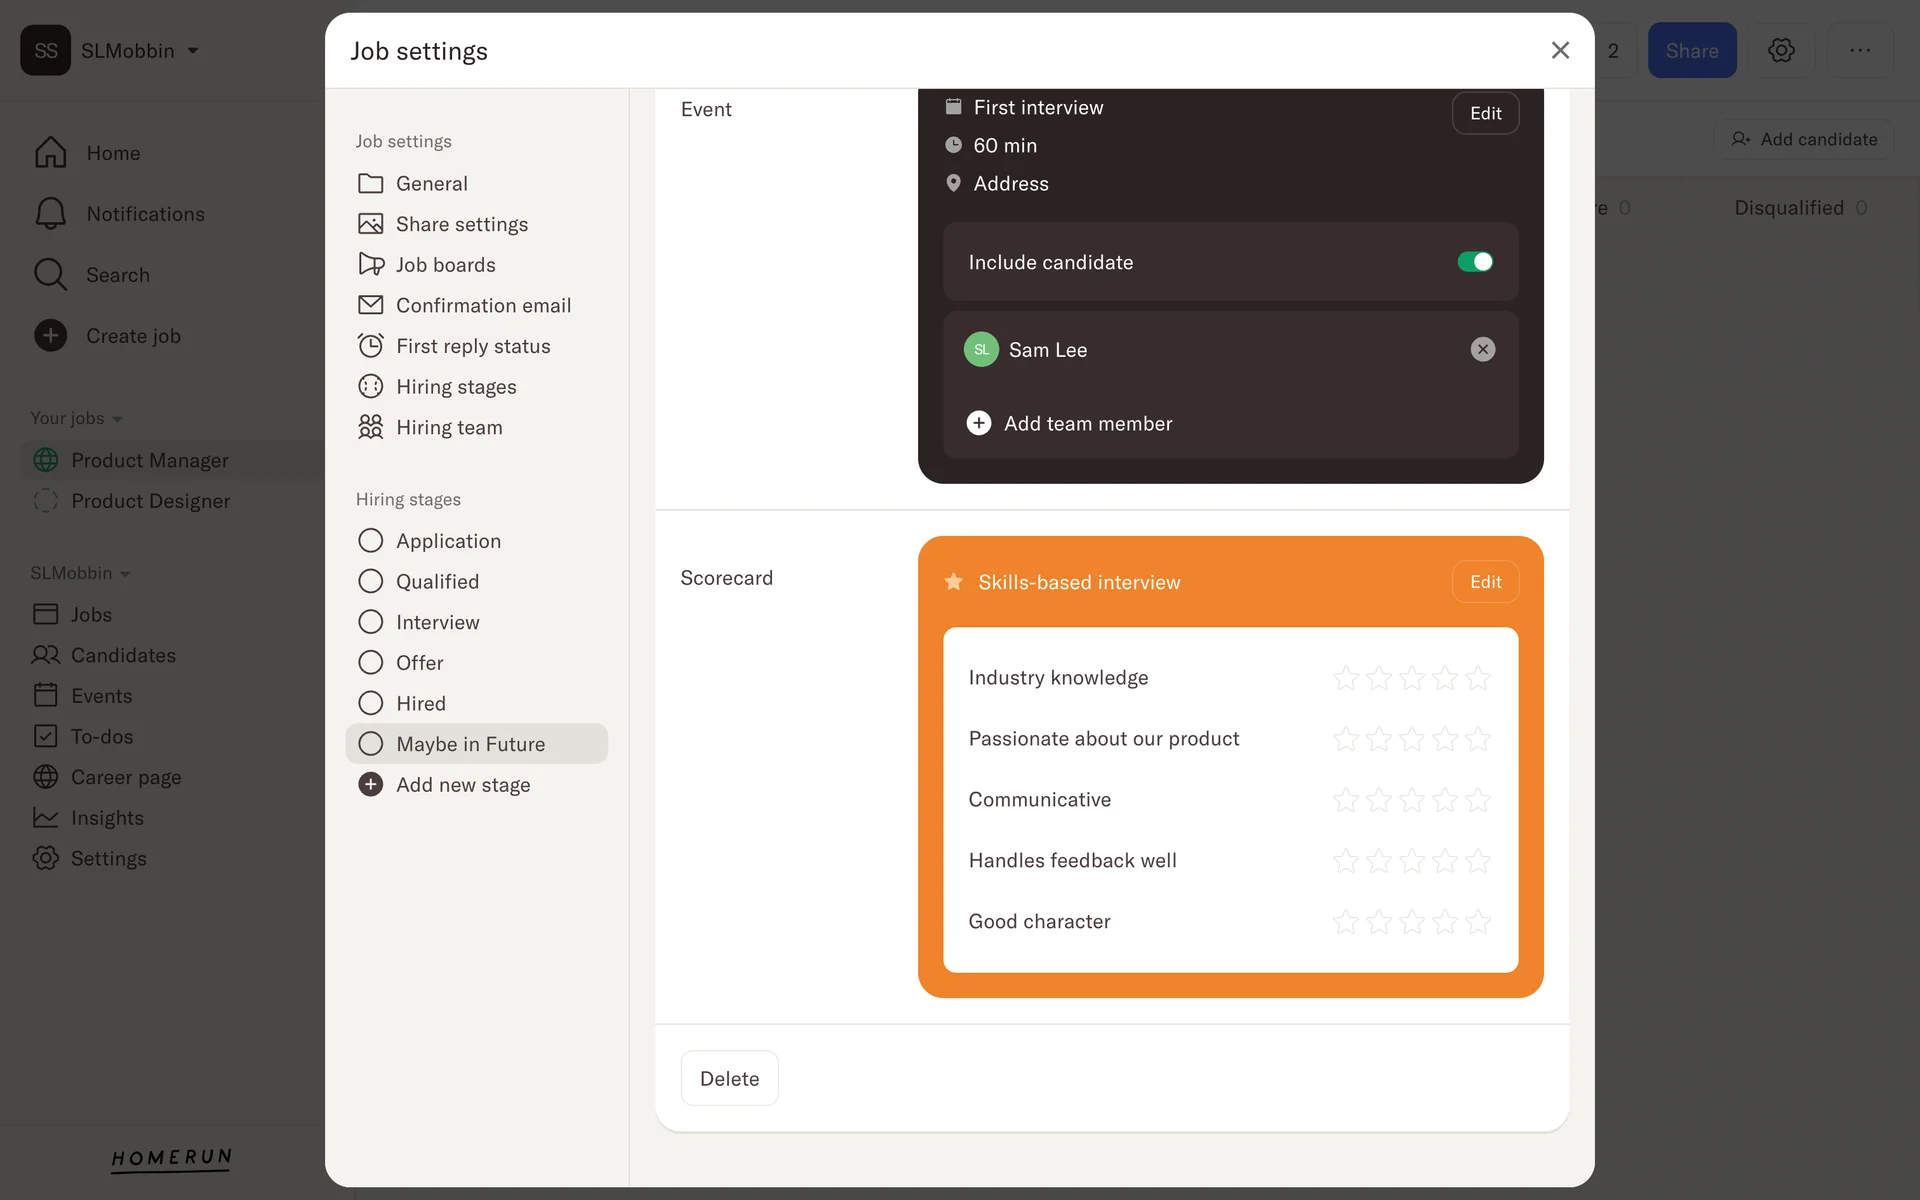Select the Offer stage radio circle
Viewport: 1920px width, 1200px height.
pos(370,663)
